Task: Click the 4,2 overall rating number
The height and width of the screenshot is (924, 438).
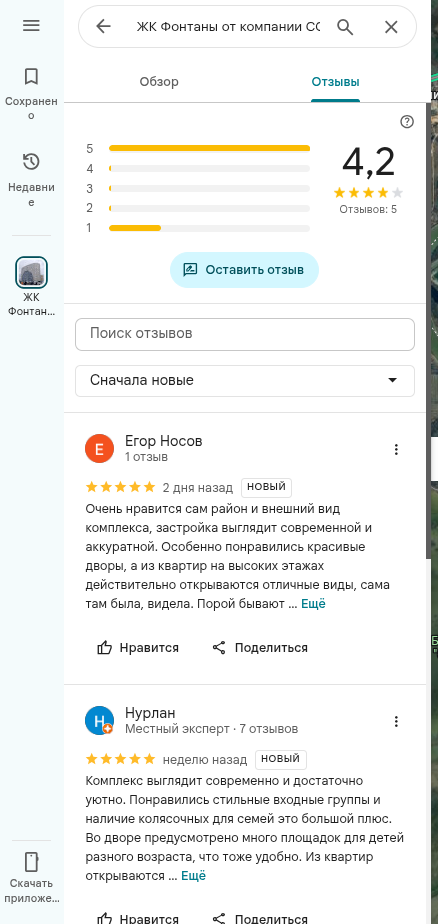Action: point(368,161)
